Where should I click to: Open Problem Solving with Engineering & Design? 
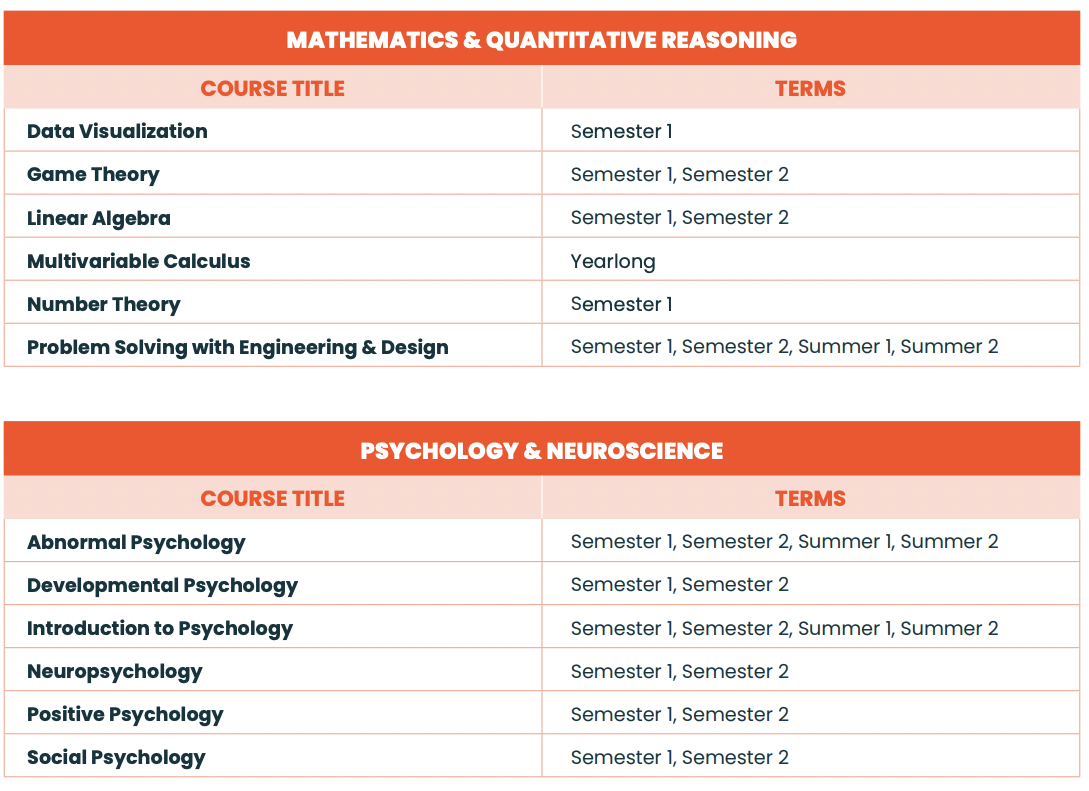pos(238,347)
